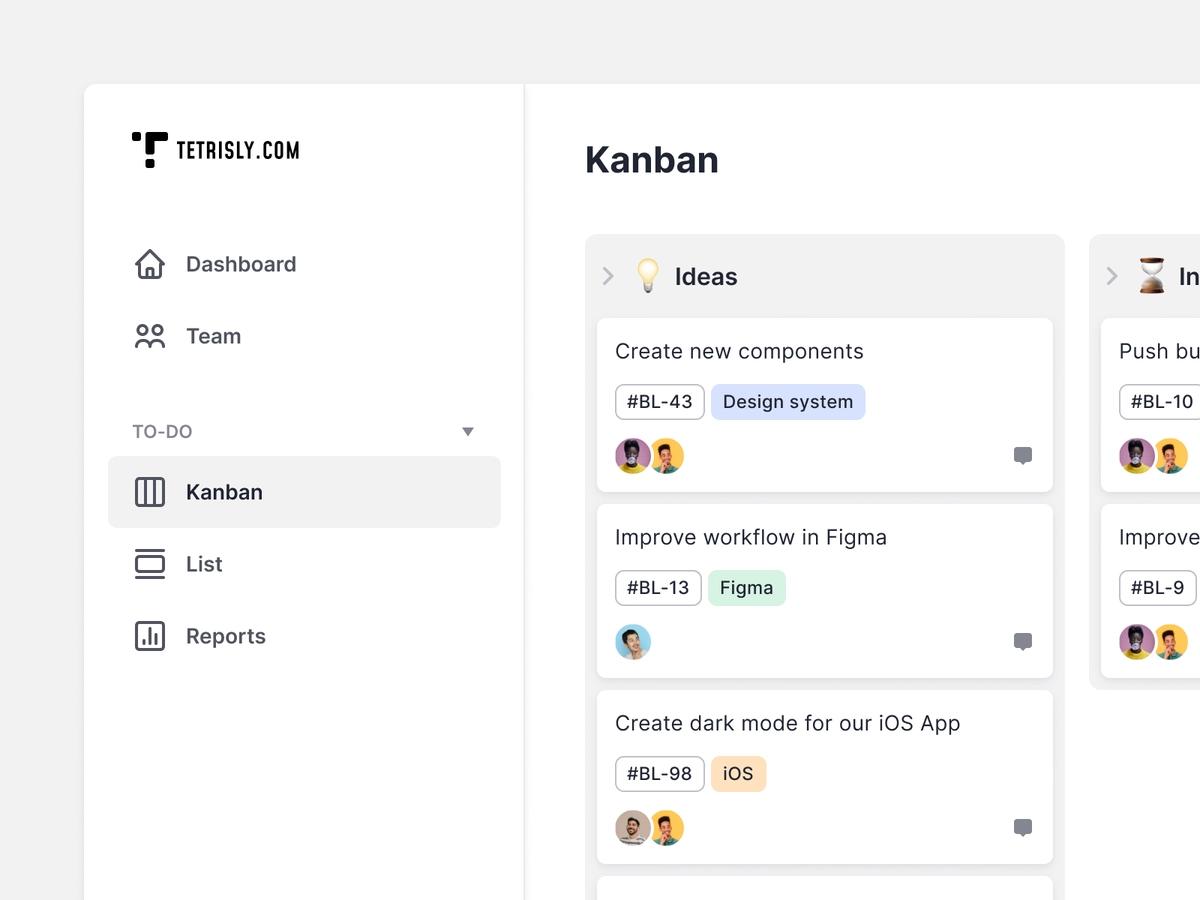Select the blue Design system label
This screenshot has width=1200, height=900.
[788, 402]
